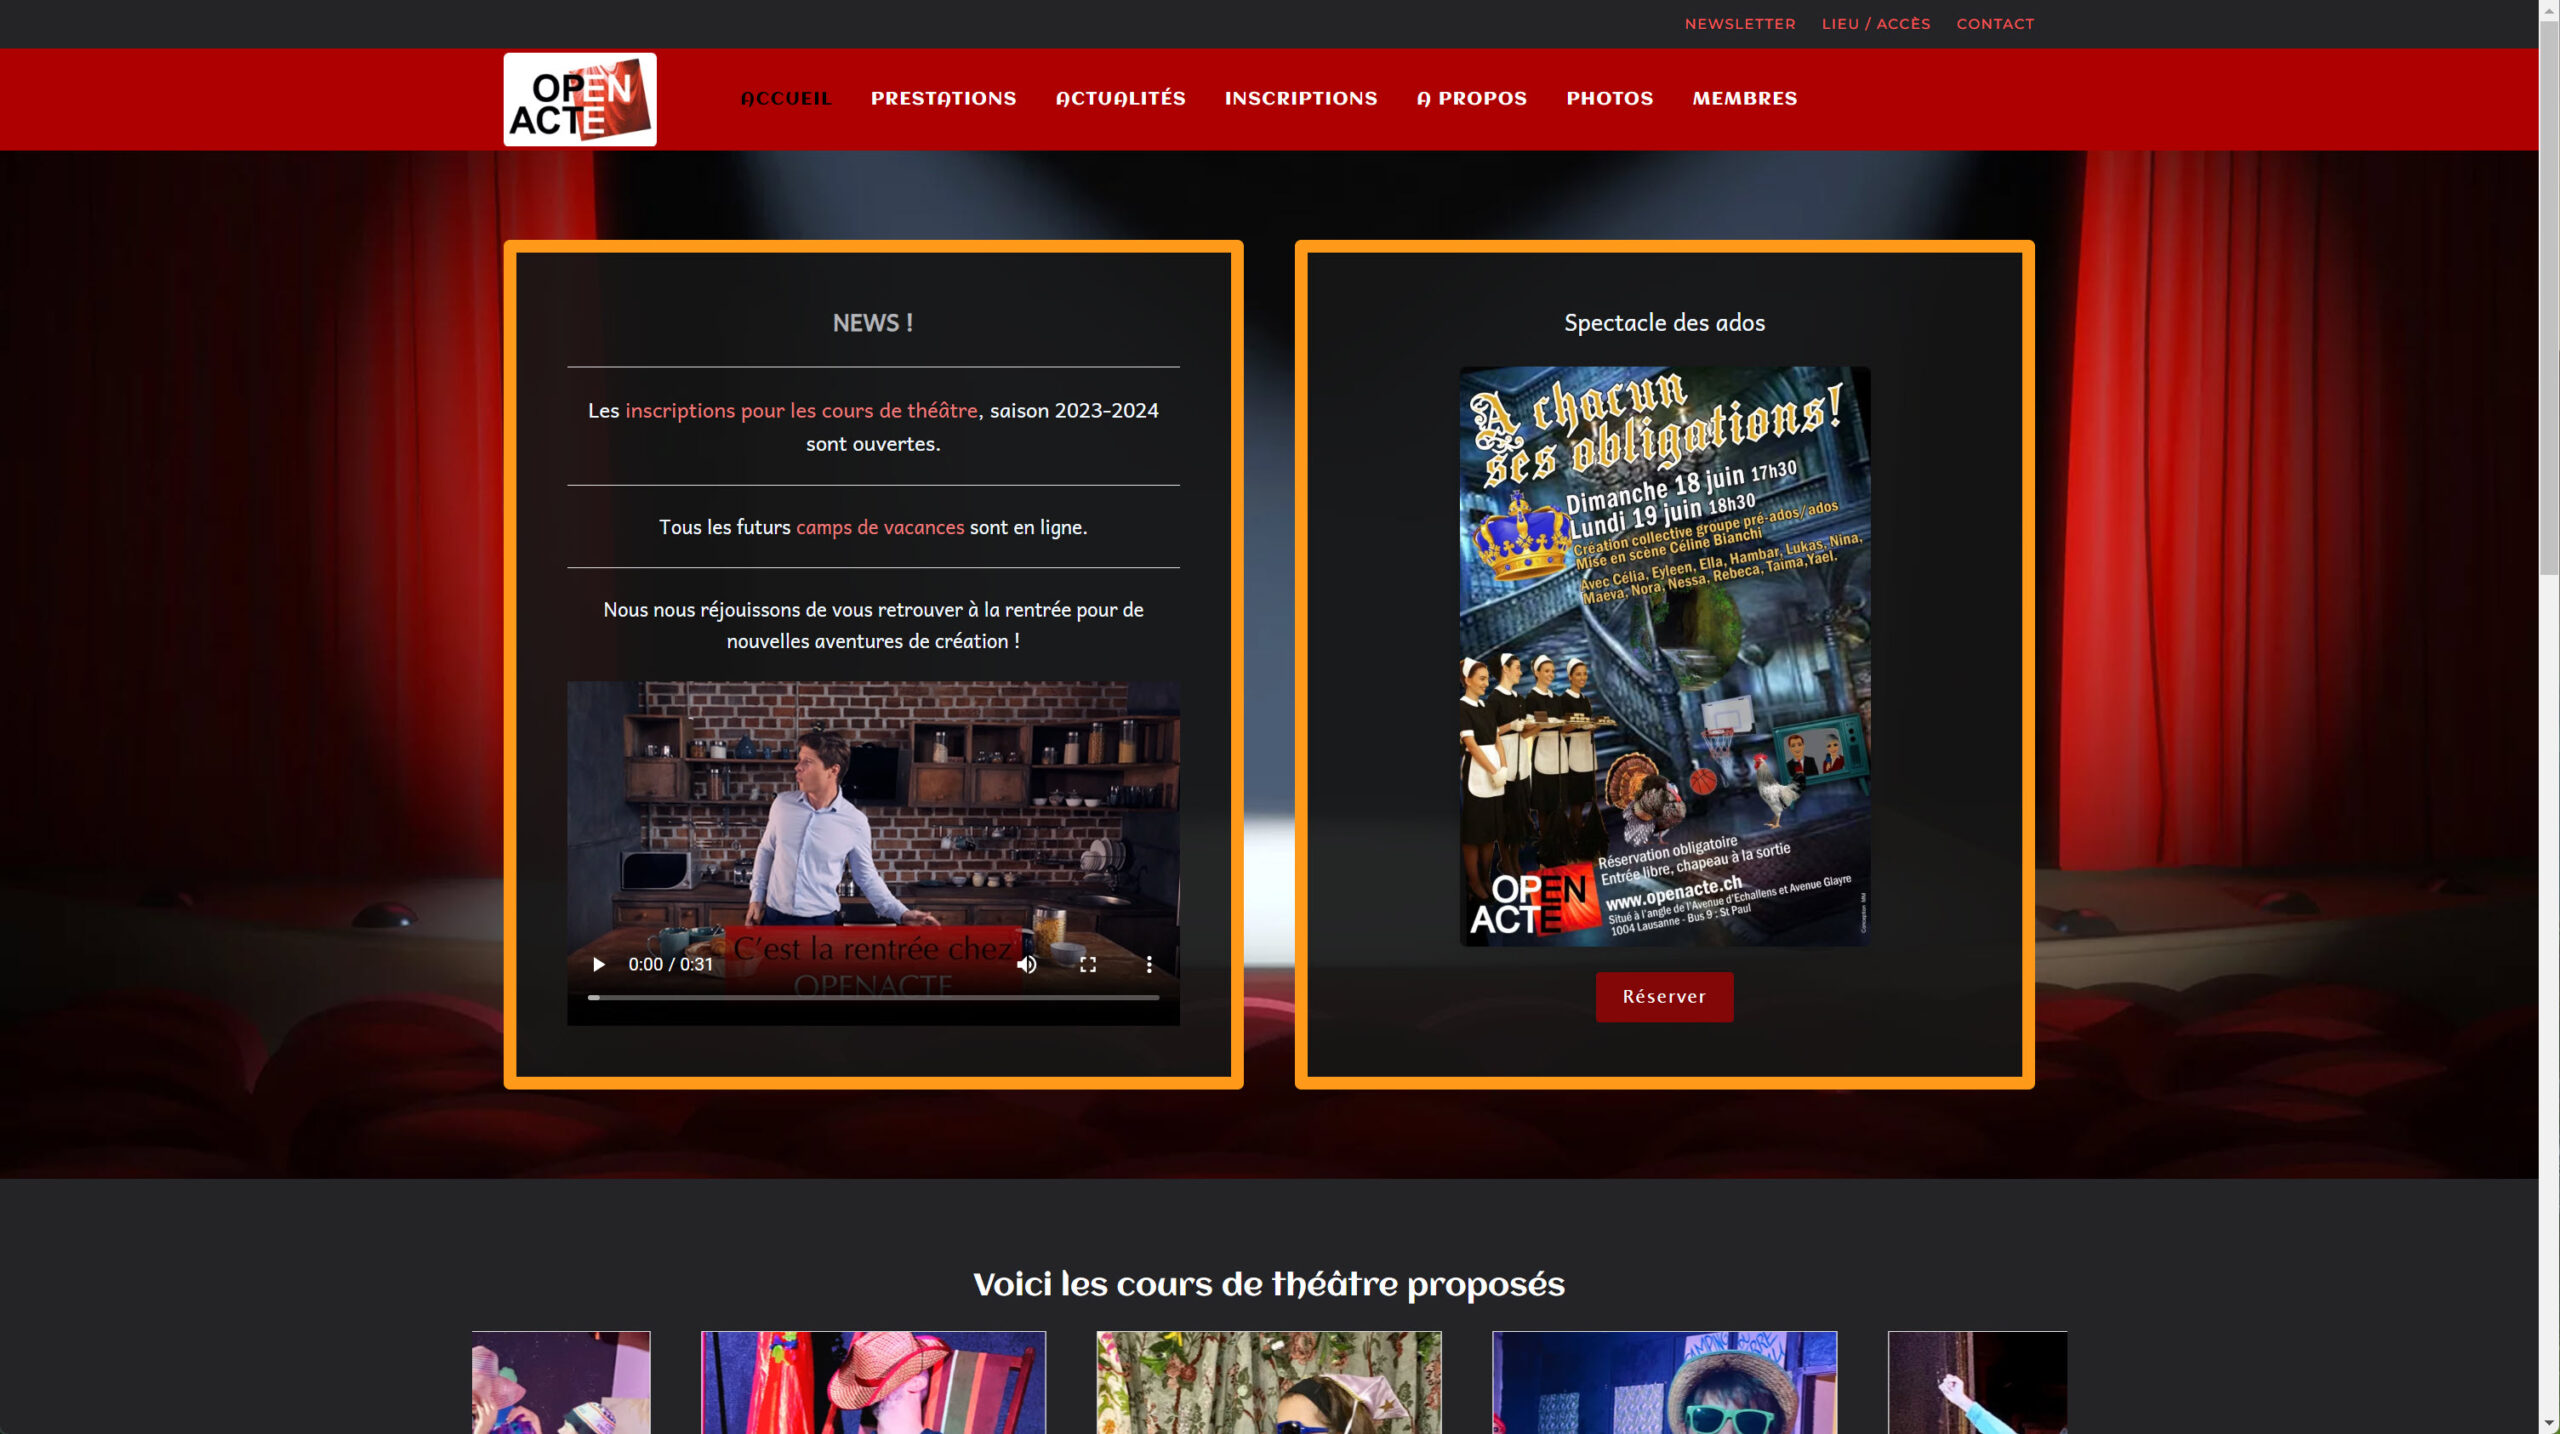Open the Membres section
2560x1434 pixels.
click(x=1744, y=98)
